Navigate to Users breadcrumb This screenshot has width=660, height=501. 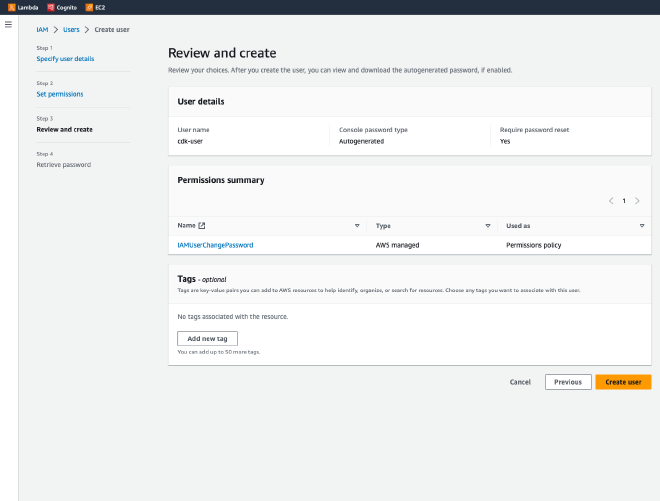(71, 30)
